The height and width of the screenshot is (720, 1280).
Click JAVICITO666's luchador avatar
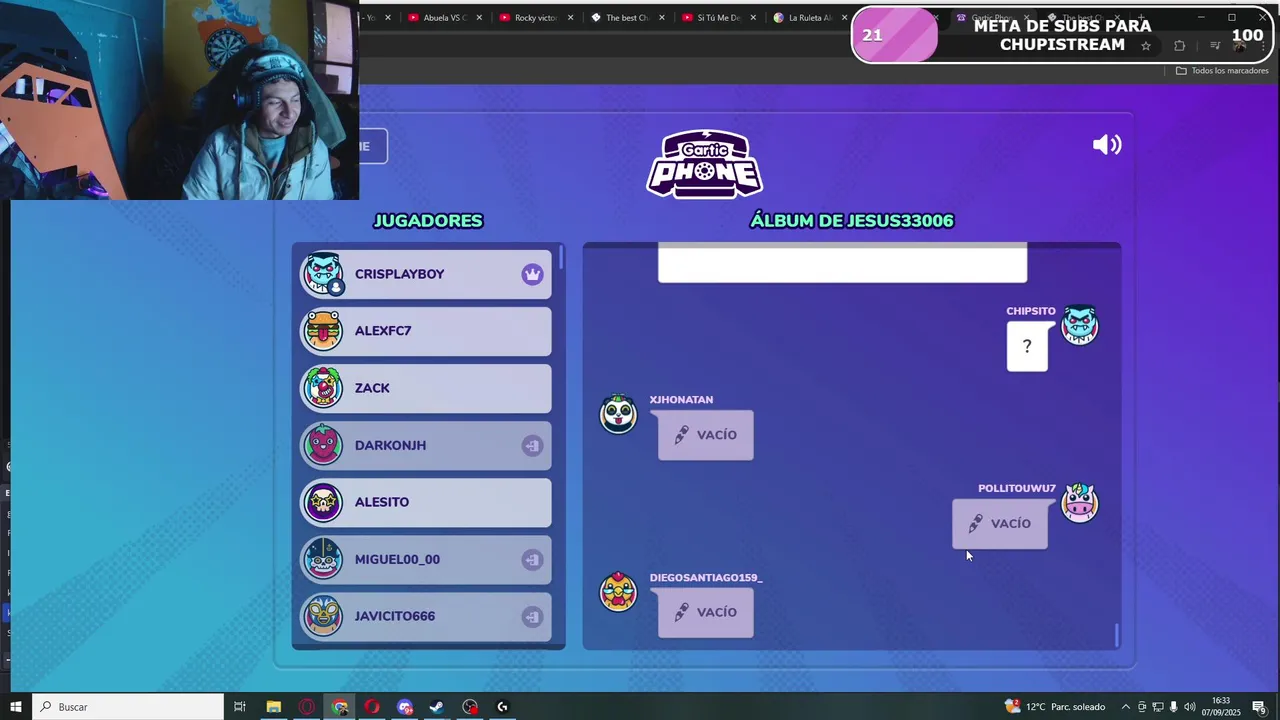coord(323,616)
